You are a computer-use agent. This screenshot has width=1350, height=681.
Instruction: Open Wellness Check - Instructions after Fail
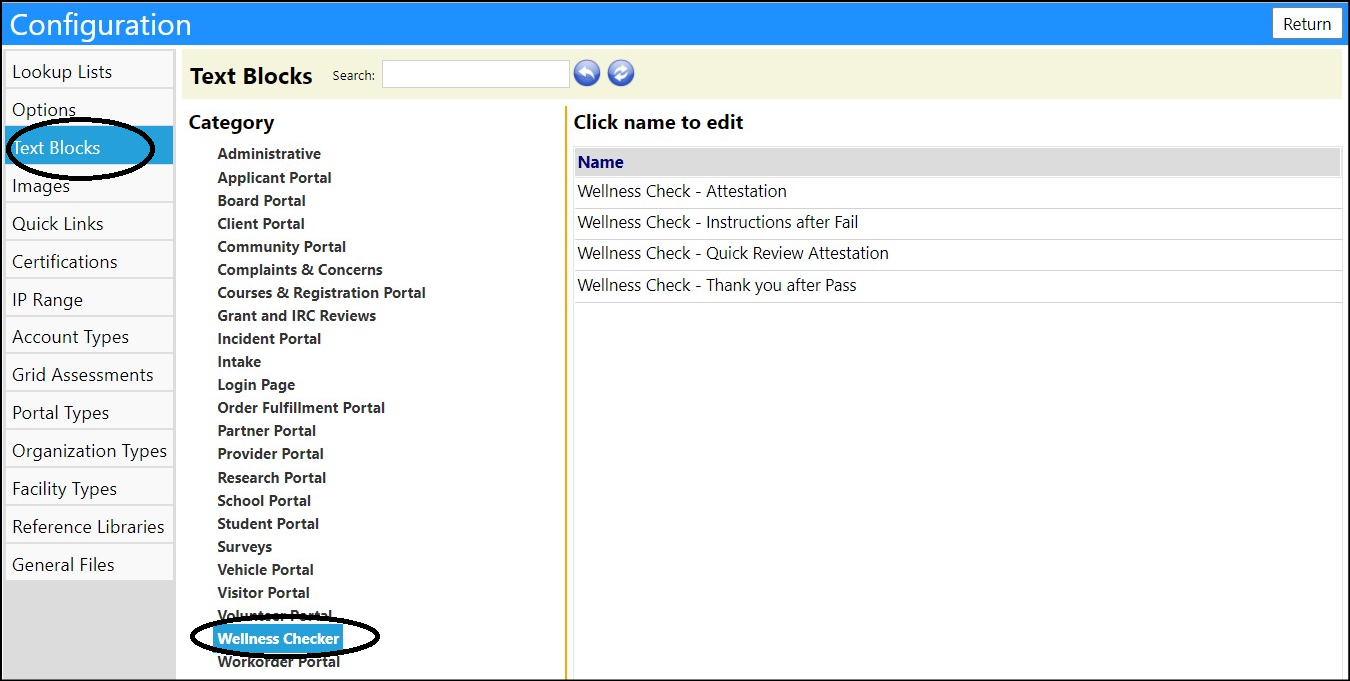coord(718,222)
